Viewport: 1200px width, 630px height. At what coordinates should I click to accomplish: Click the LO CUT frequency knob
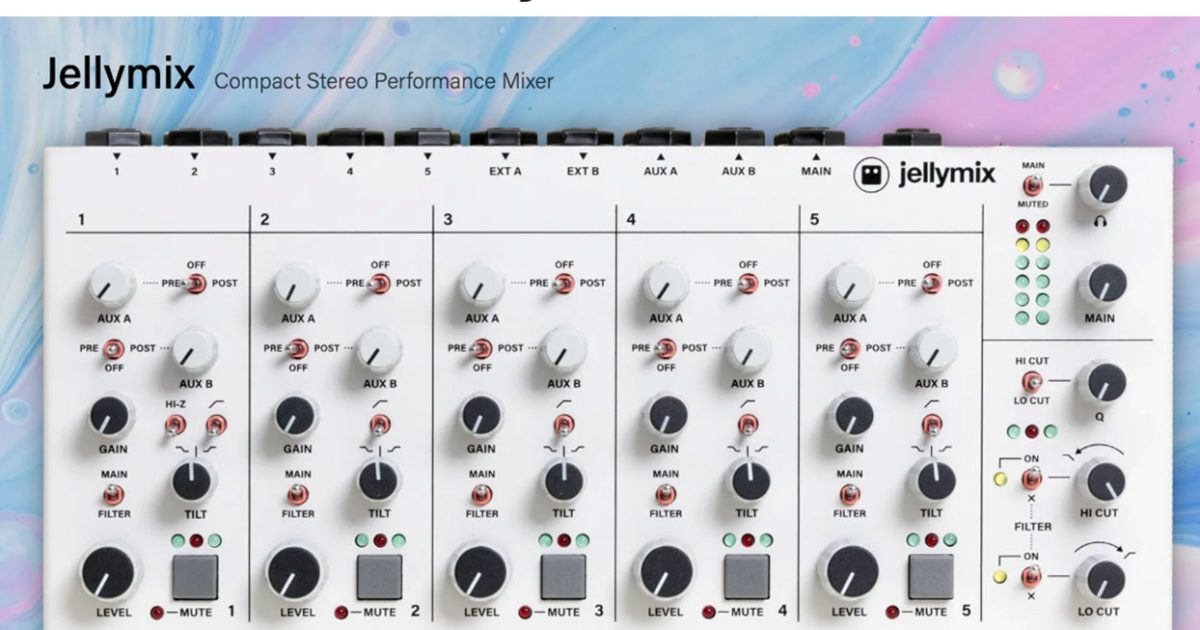[1100, 580]
